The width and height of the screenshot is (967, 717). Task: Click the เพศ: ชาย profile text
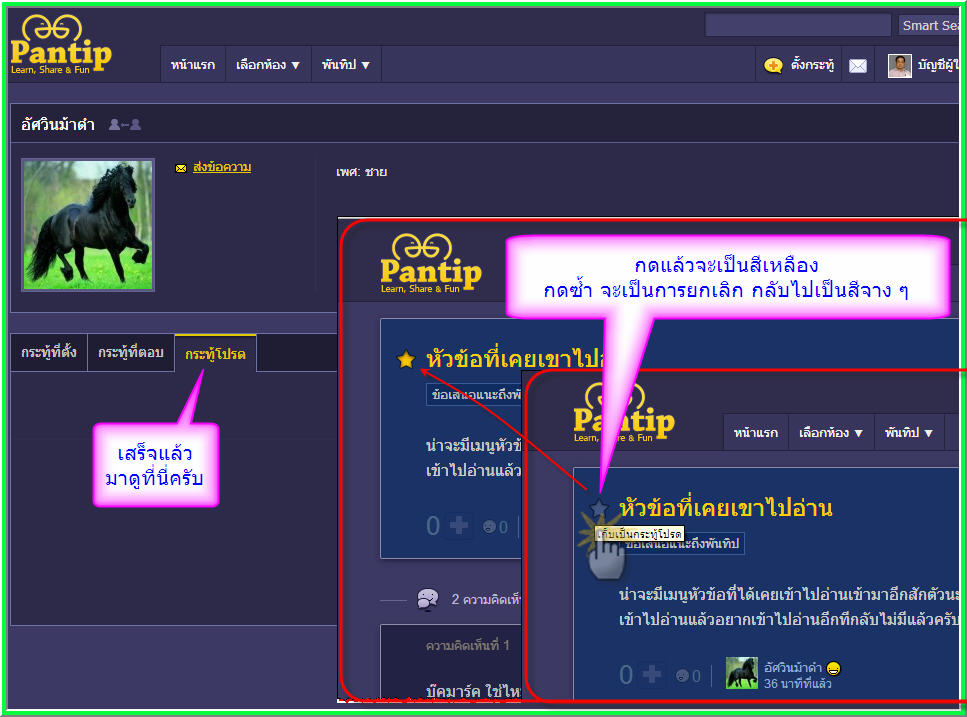pos(361,172)
